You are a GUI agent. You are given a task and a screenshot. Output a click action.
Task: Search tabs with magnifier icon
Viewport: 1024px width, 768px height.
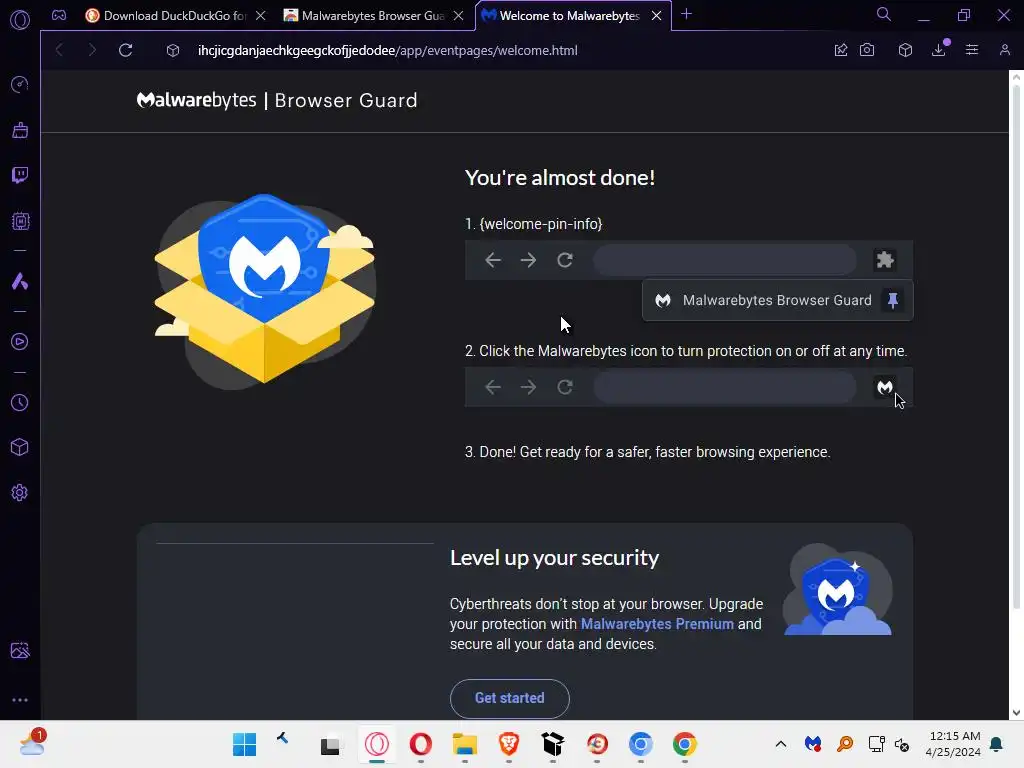tap(884, 14)
